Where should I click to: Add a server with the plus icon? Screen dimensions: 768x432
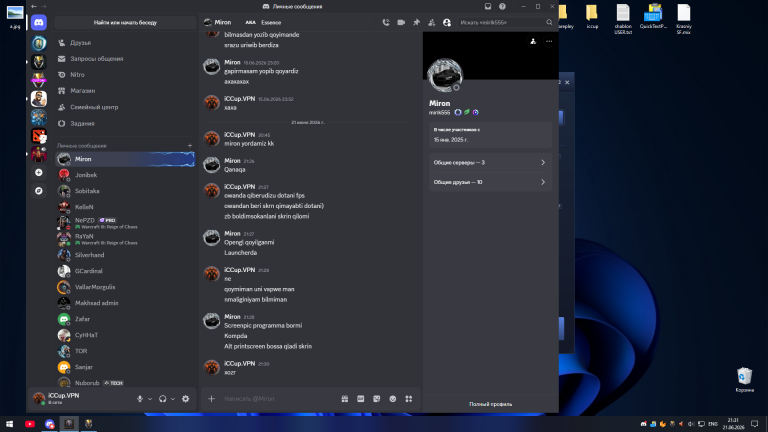coord(39,172)
